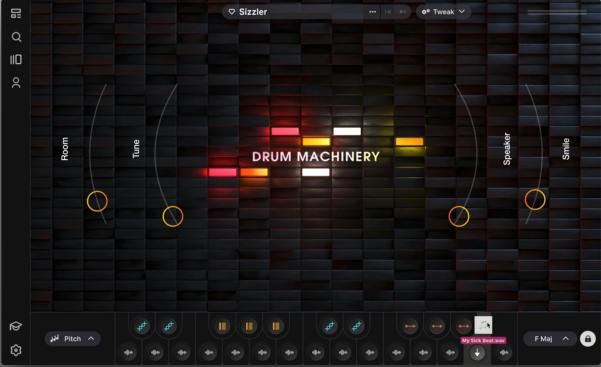Viewport: 601px width, 367px height.
Task: Click the first red double-arrow pad
Action: [410, 326]
